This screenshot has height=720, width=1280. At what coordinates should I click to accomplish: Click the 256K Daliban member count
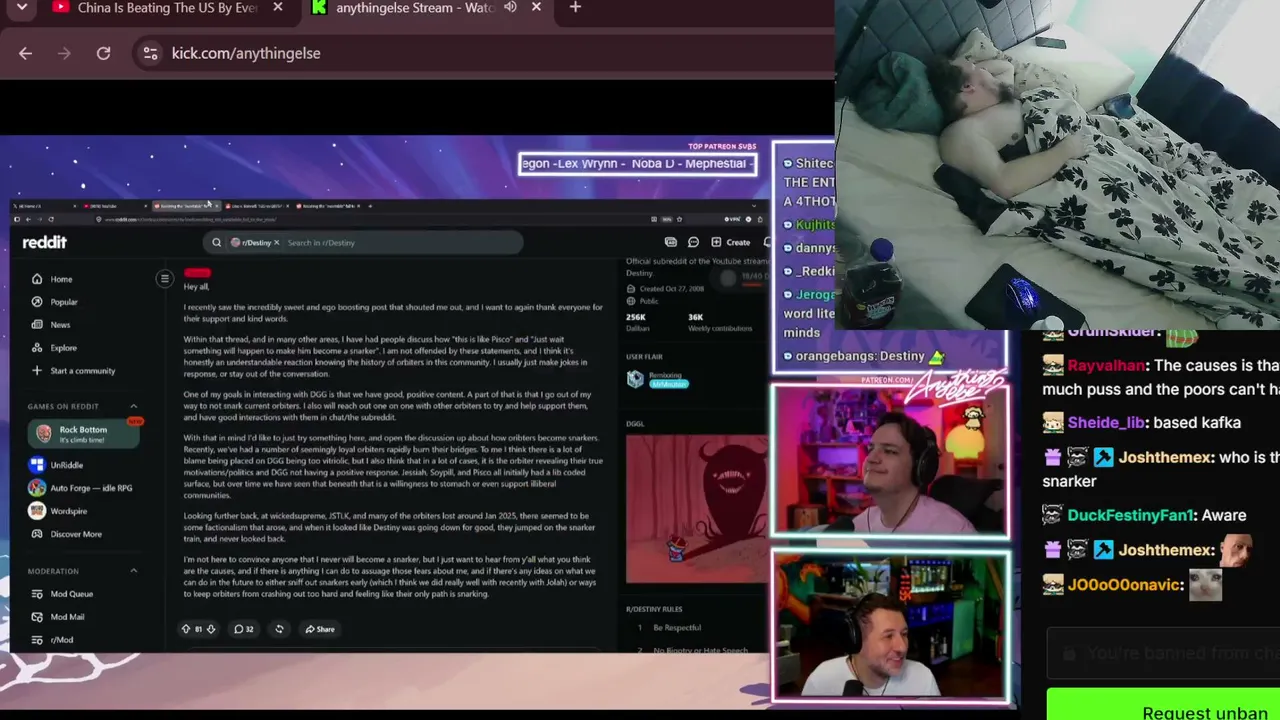pos(636,322)
